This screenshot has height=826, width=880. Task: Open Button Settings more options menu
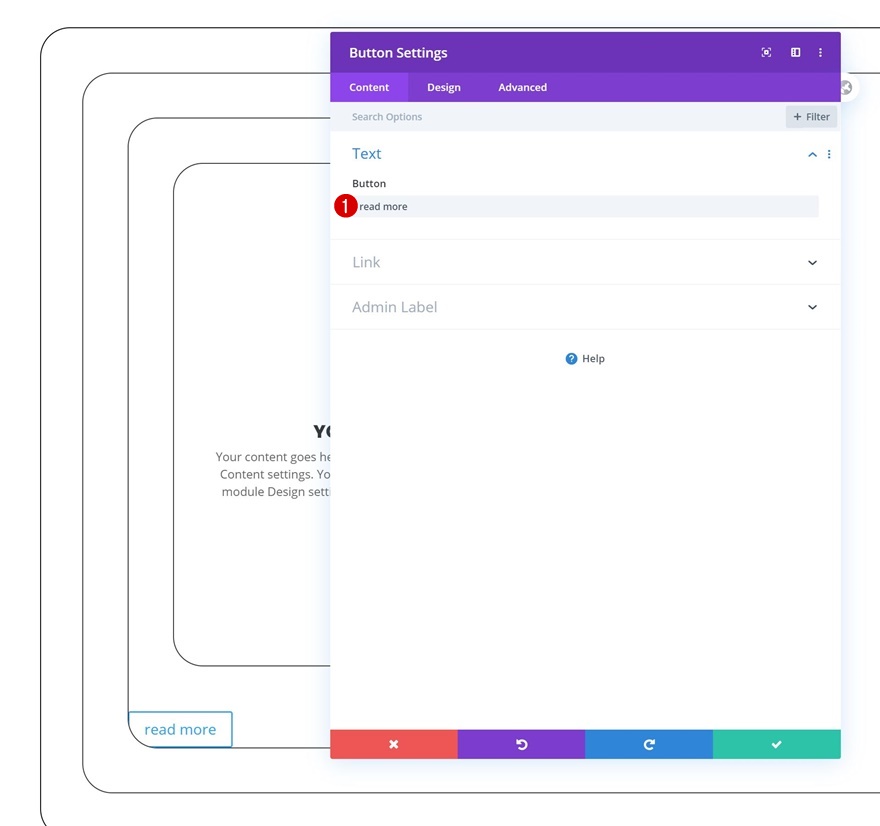(x=820, y=52)
